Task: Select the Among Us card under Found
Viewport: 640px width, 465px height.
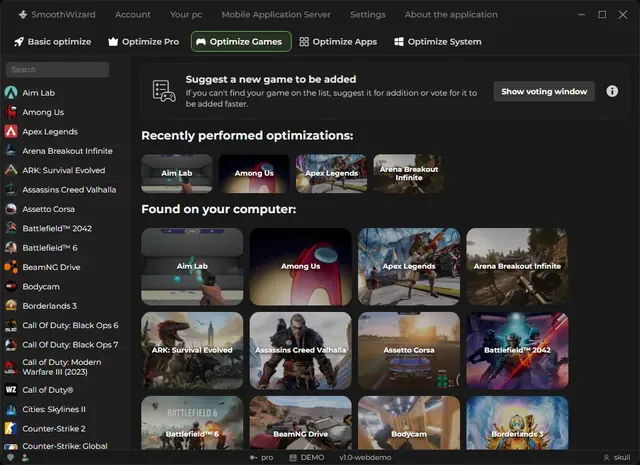Action: pos(300,267)
